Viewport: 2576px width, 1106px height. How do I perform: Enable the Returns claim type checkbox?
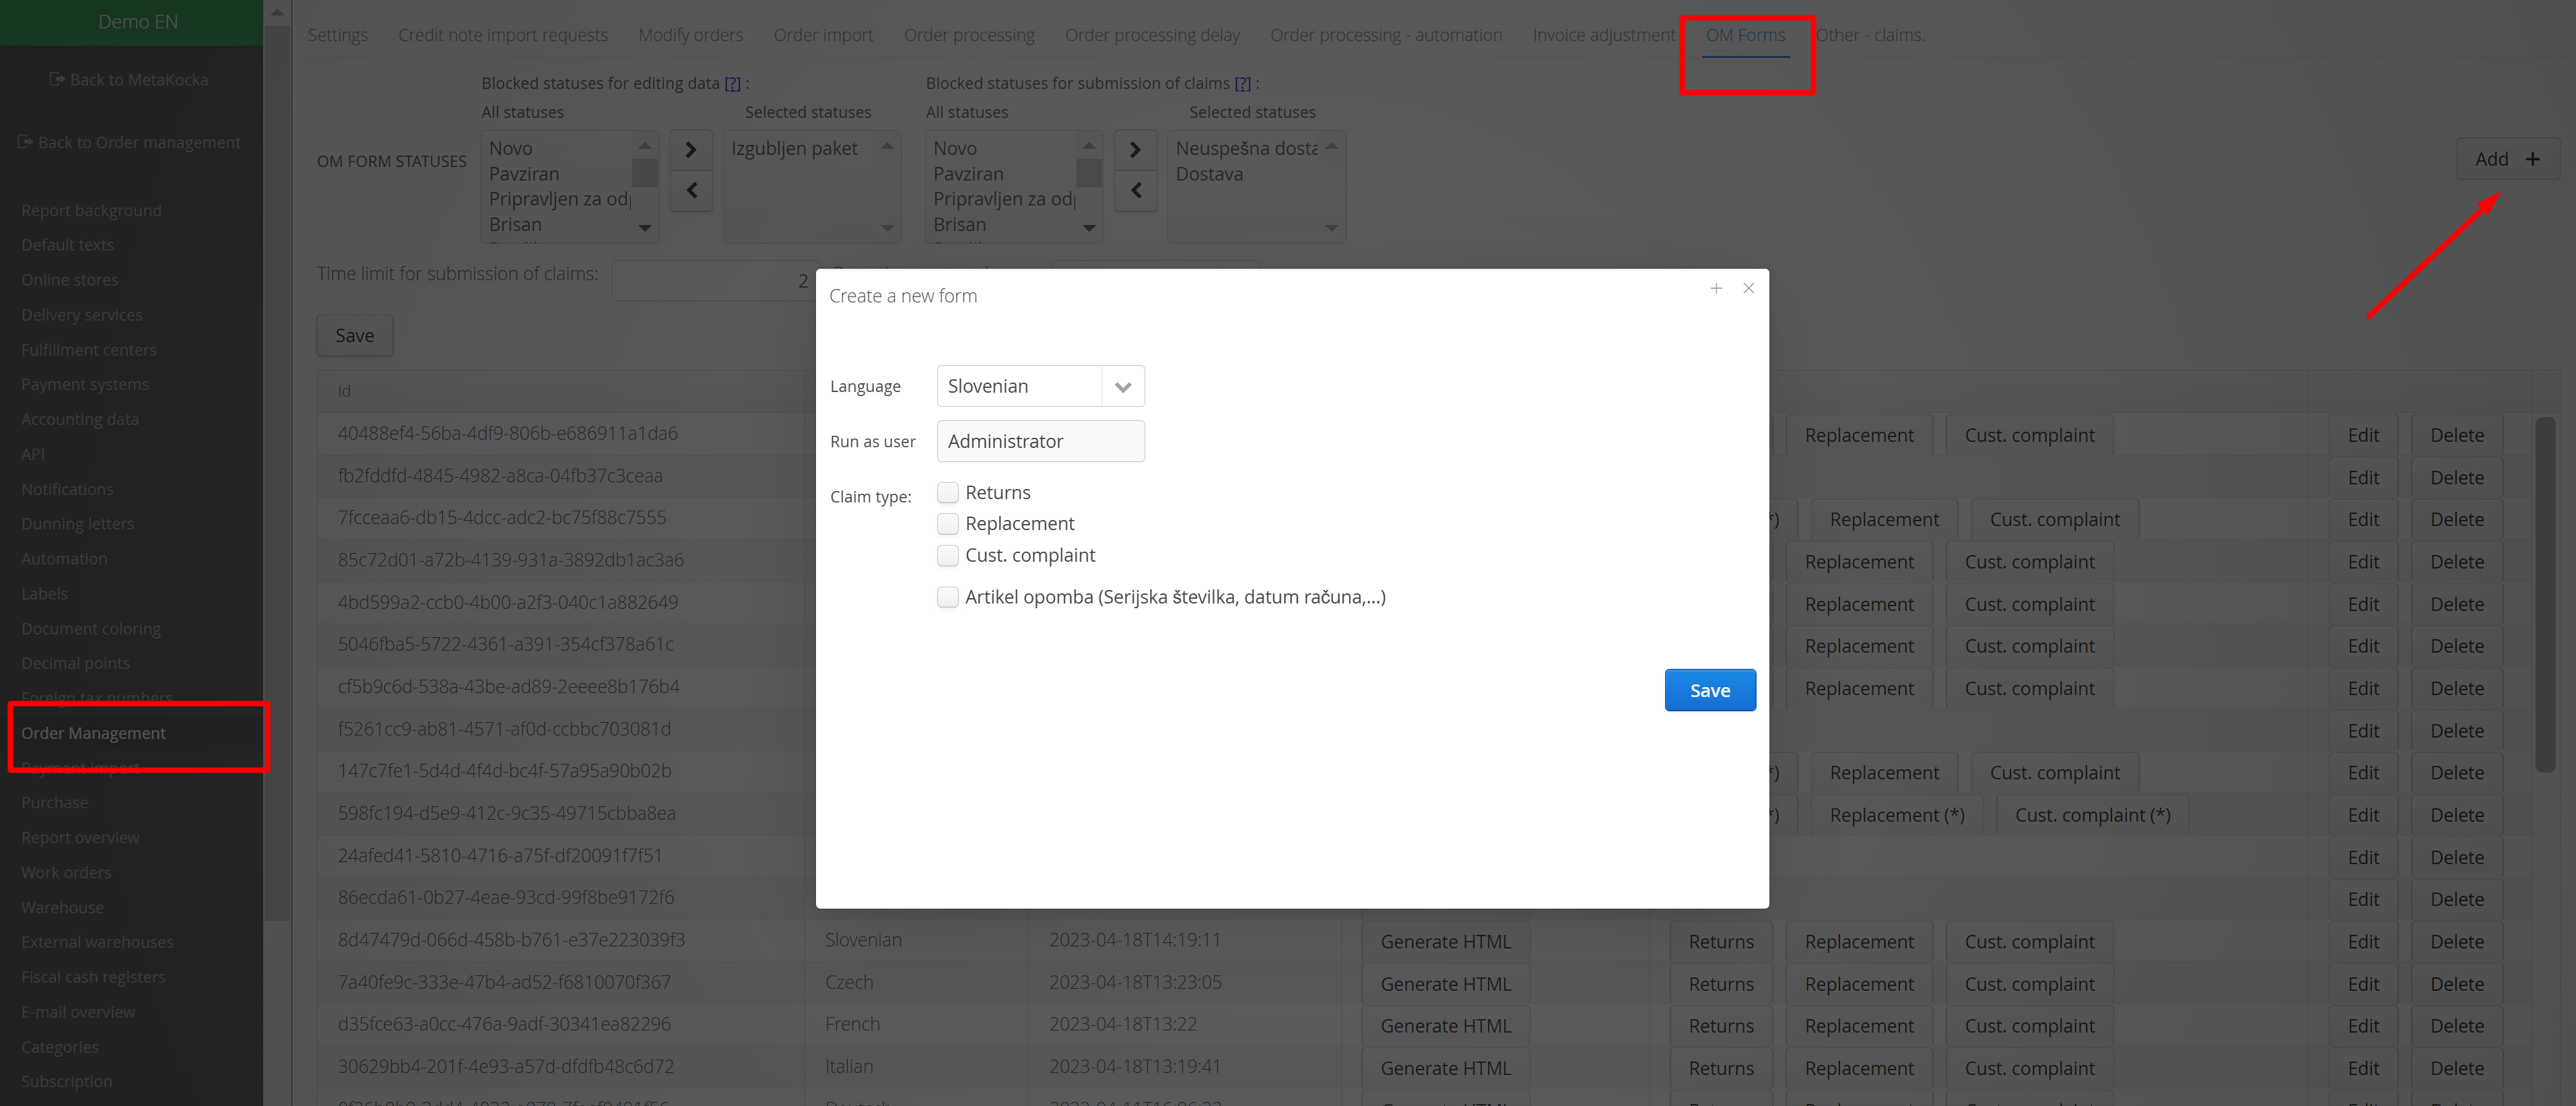[947, 492]
